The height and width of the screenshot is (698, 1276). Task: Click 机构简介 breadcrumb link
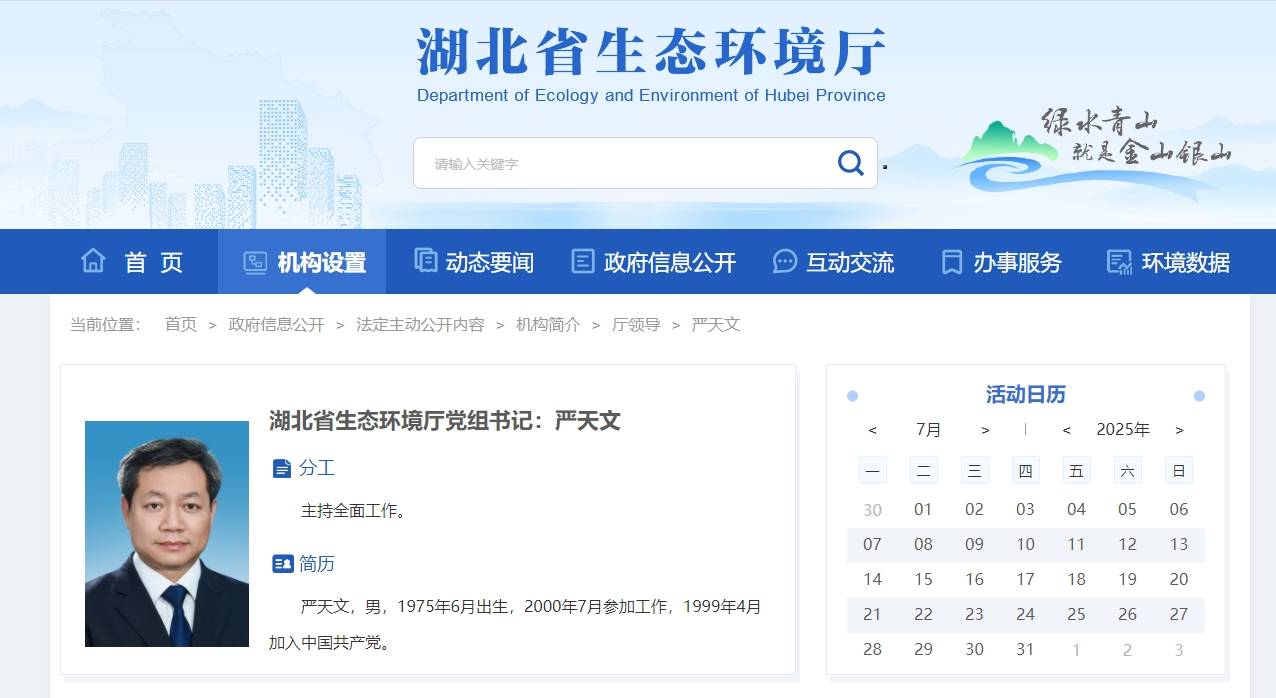548,325
